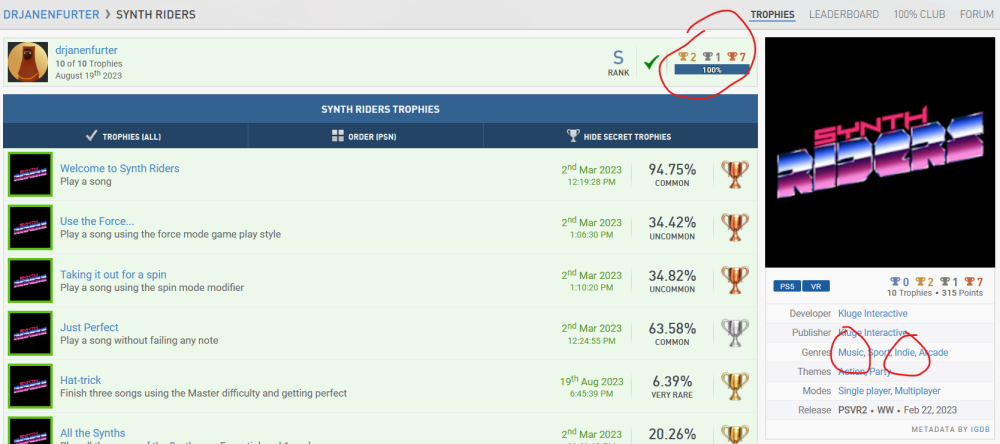The width and height of the screenshot is (1000, 444).
Task: Click the green completion checkmark icon
Action: 651,63
